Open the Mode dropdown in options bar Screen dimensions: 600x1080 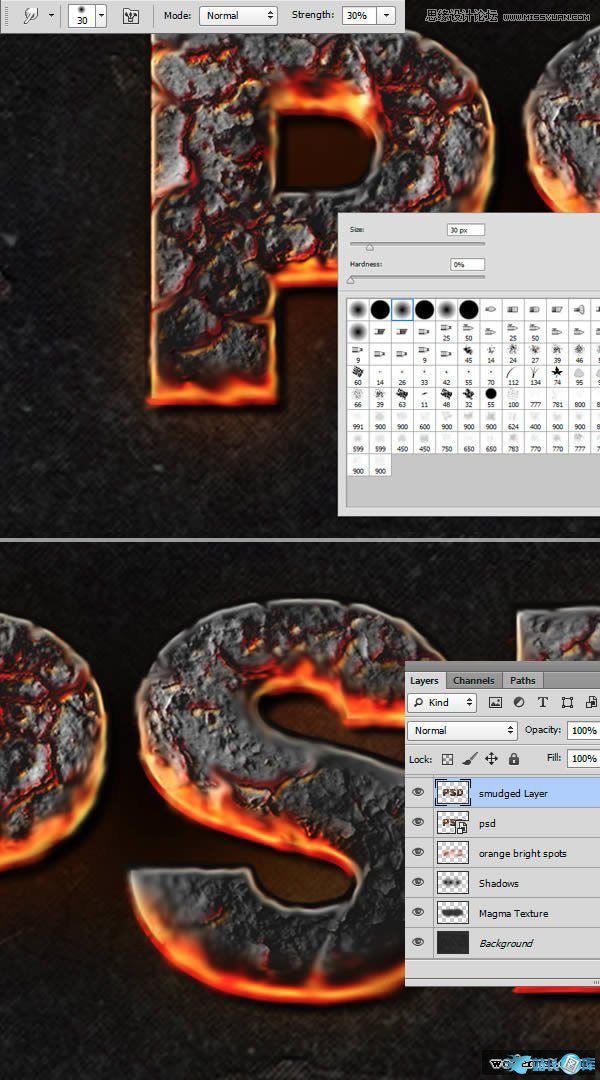pos(238,16)
